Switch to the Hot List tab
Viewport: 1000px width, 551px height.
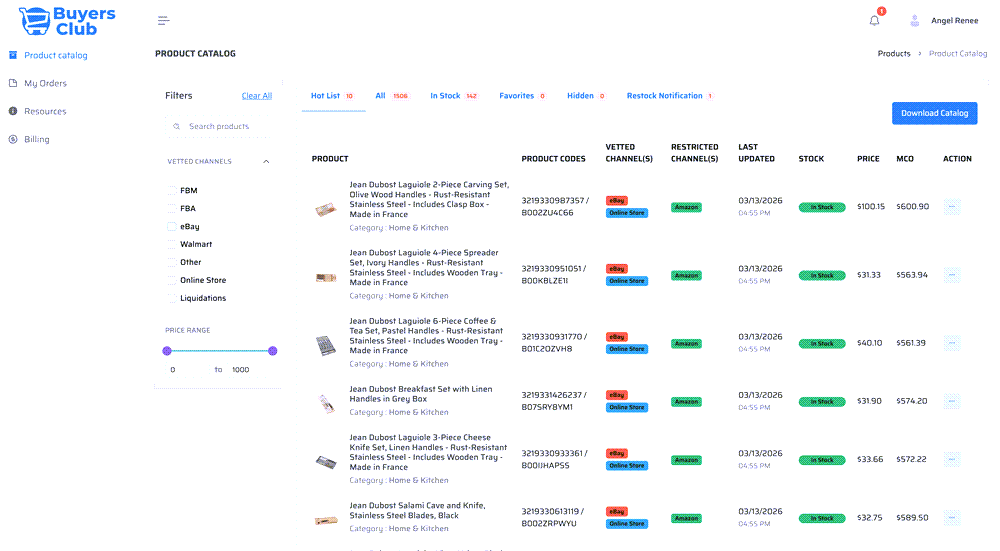click(x=332, y=96)
